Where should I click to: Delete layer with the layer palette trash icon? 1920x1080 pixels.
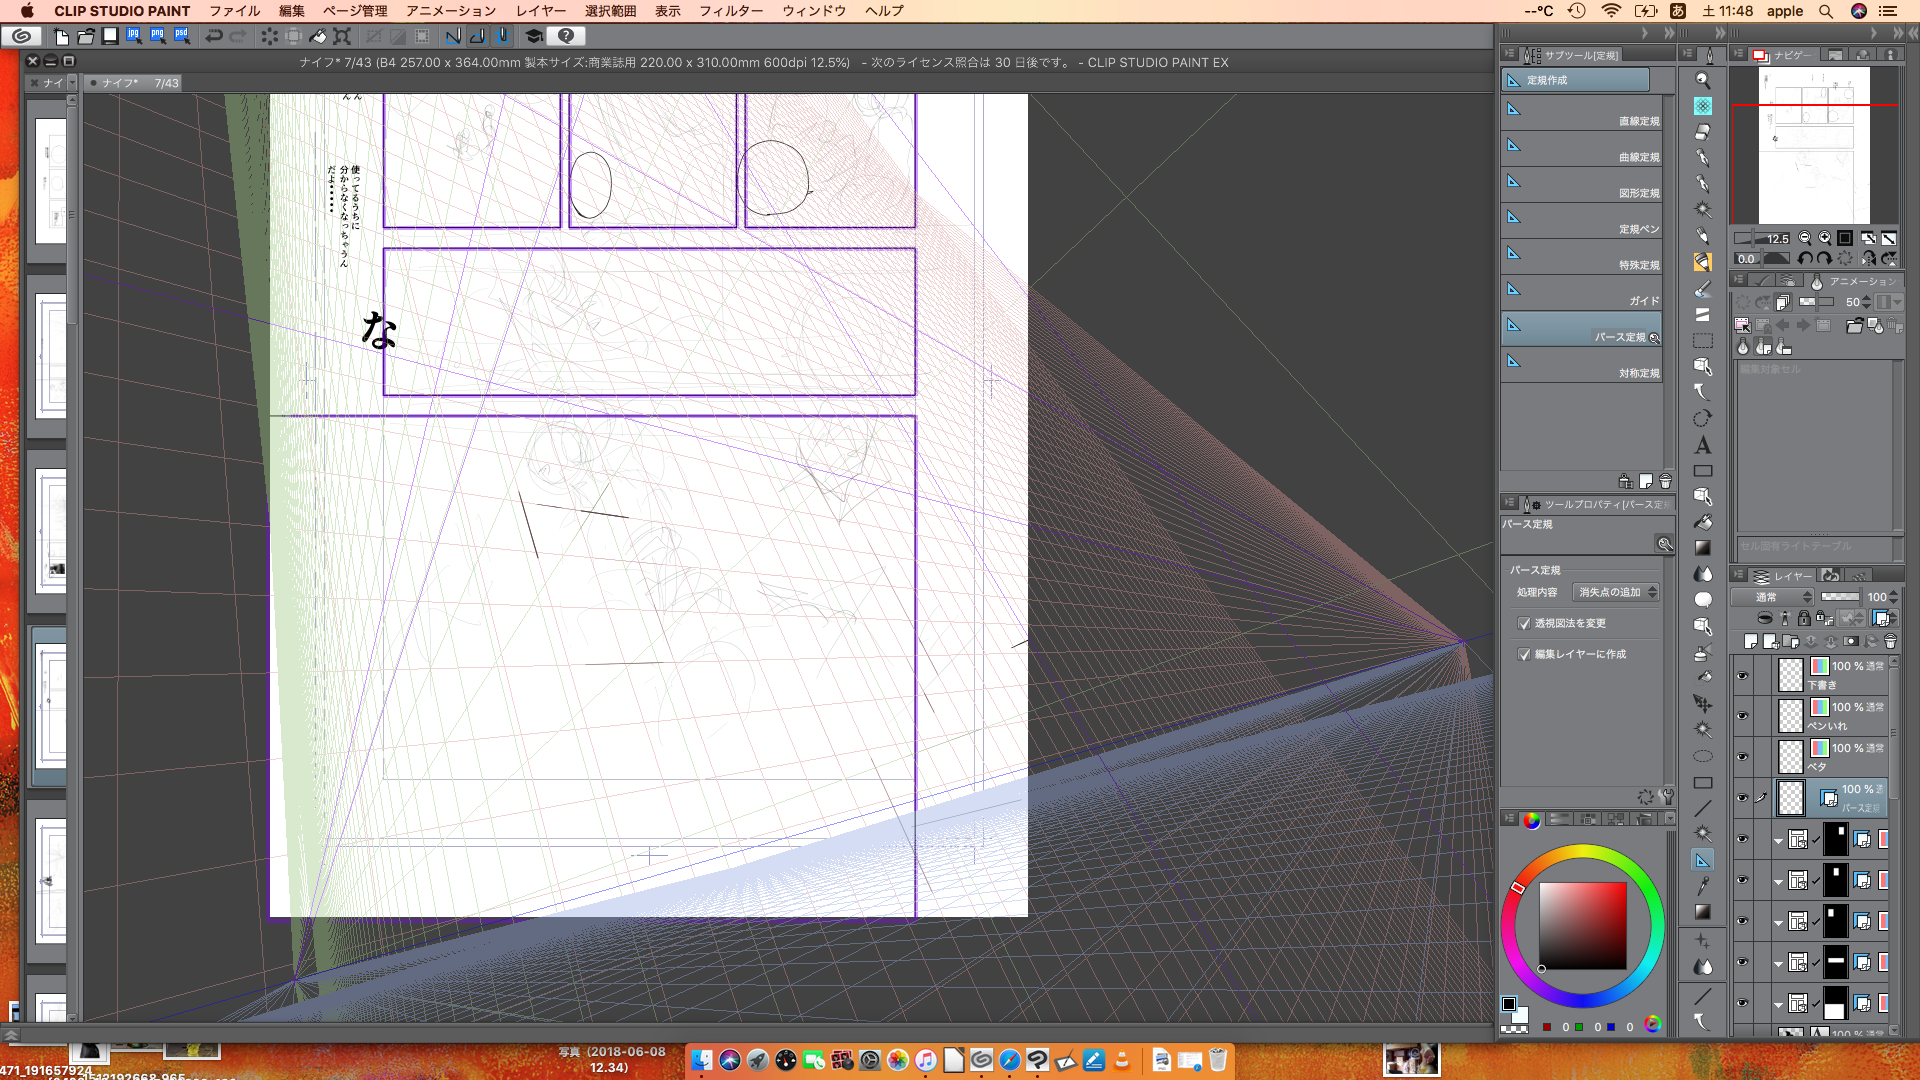1890,641
